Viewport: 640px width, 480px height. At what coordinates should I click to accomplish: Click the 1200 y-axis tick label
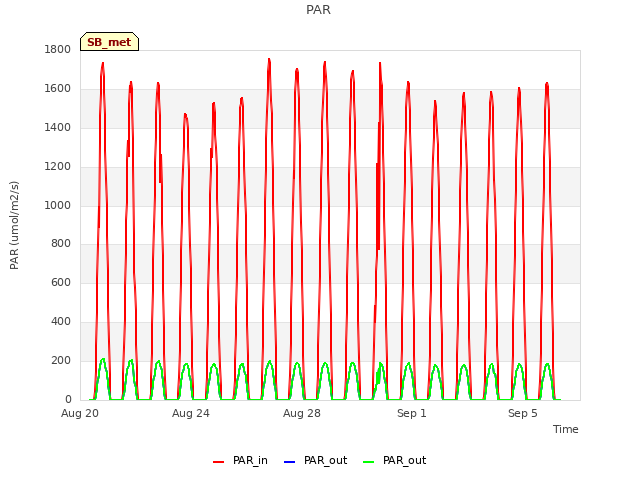pyautogui.click(x=58, y=167)
